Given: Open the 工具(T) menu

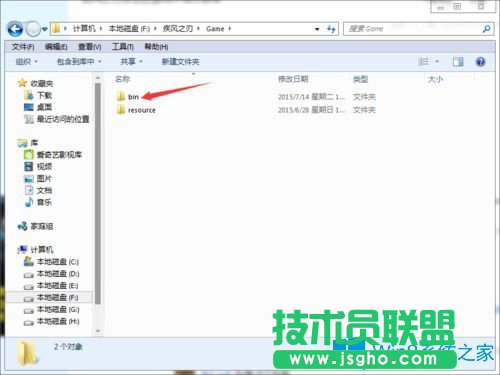Looking at the screenshot, I should (x=123, y=47).
